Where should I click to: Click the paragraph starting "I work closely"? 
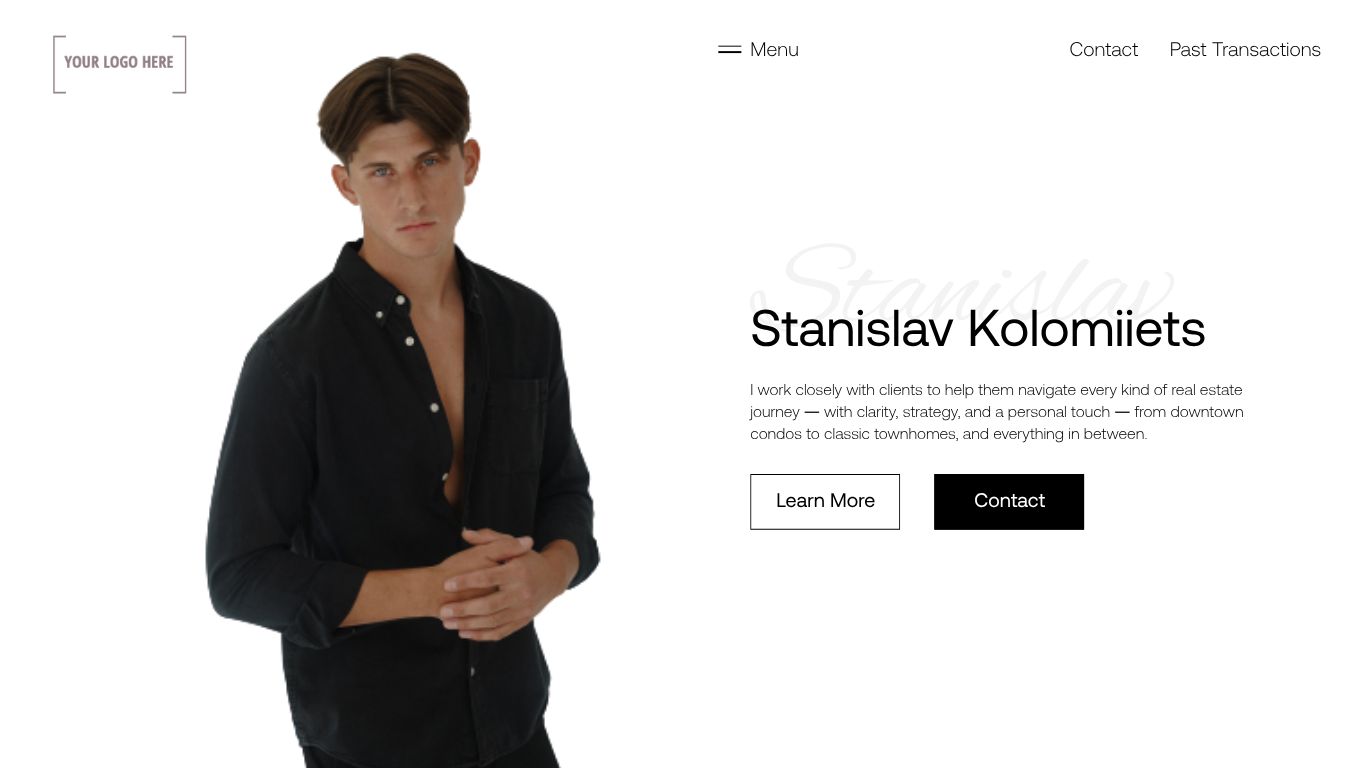997,412
